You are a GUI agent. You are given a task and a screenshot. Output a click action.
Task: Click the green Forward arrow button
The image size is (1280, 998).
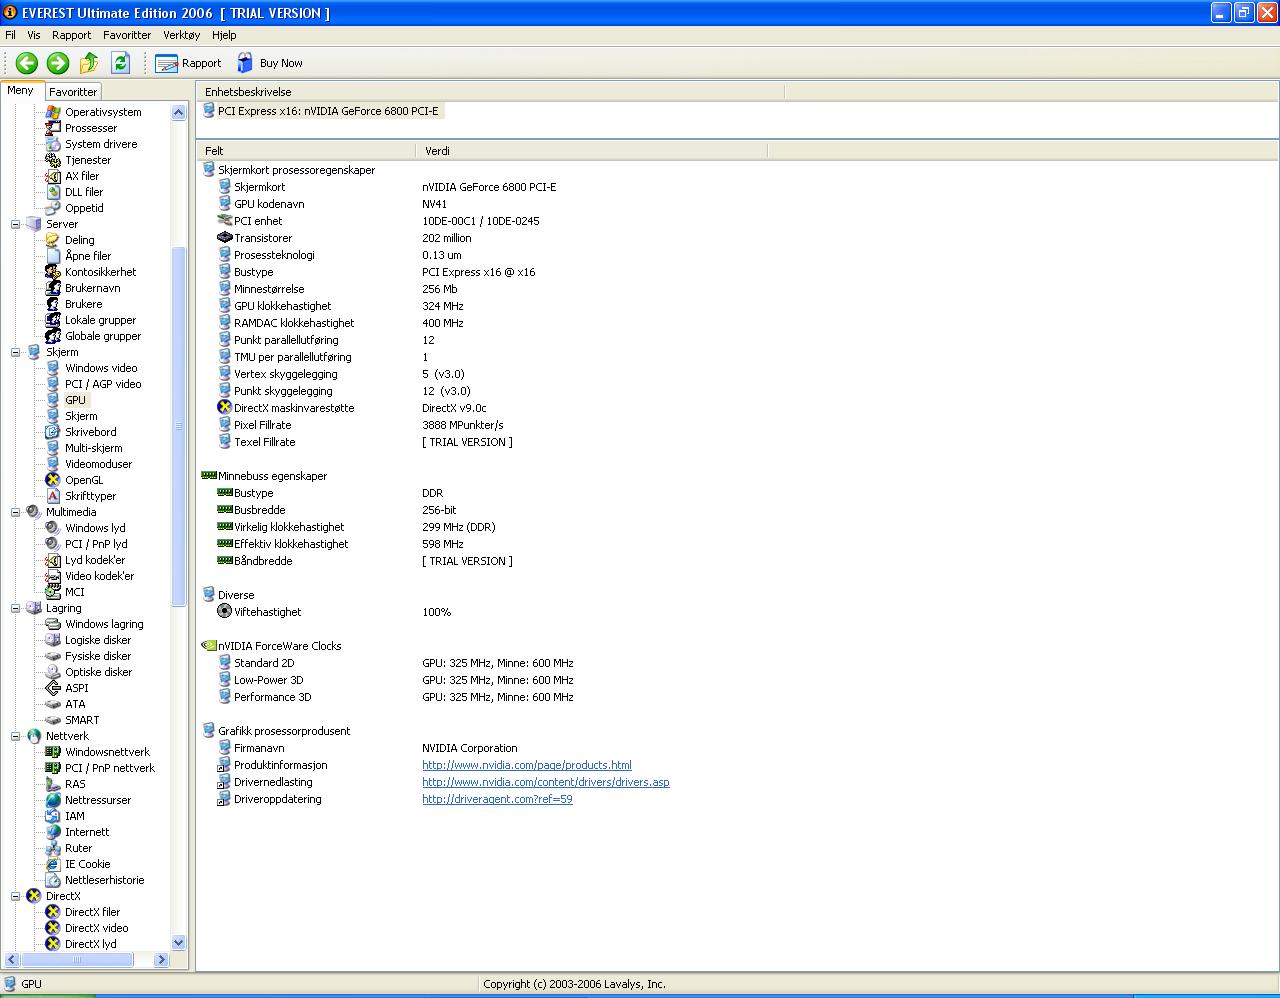tap(58, 63)
